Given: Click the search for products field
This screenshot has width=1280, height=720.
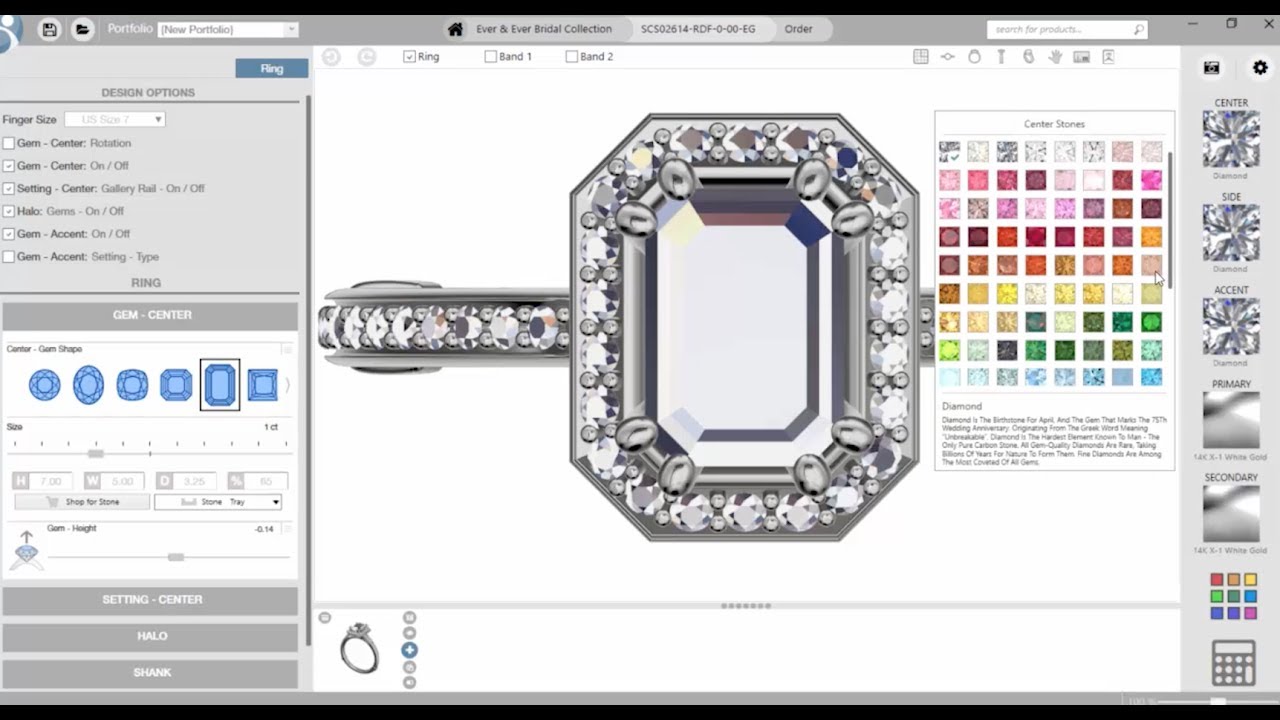Looking at the screenshot, I should click(1066, 30).
